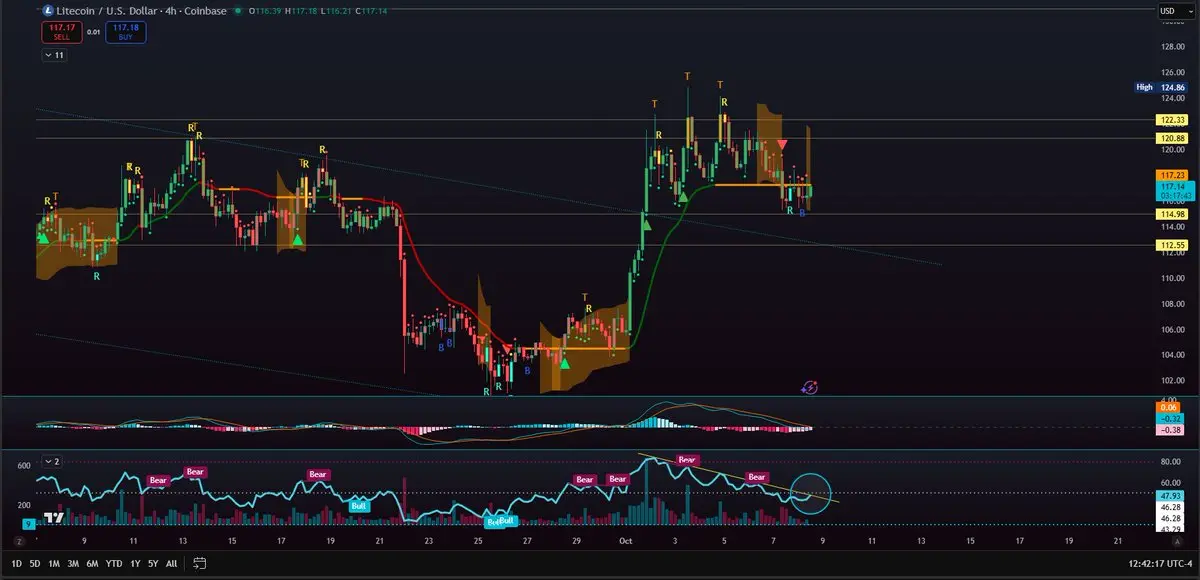This screenshot has width=1200, height=580.
Task: Select the 1M time range
Action: pyautogui.click(x=54, y=563)
